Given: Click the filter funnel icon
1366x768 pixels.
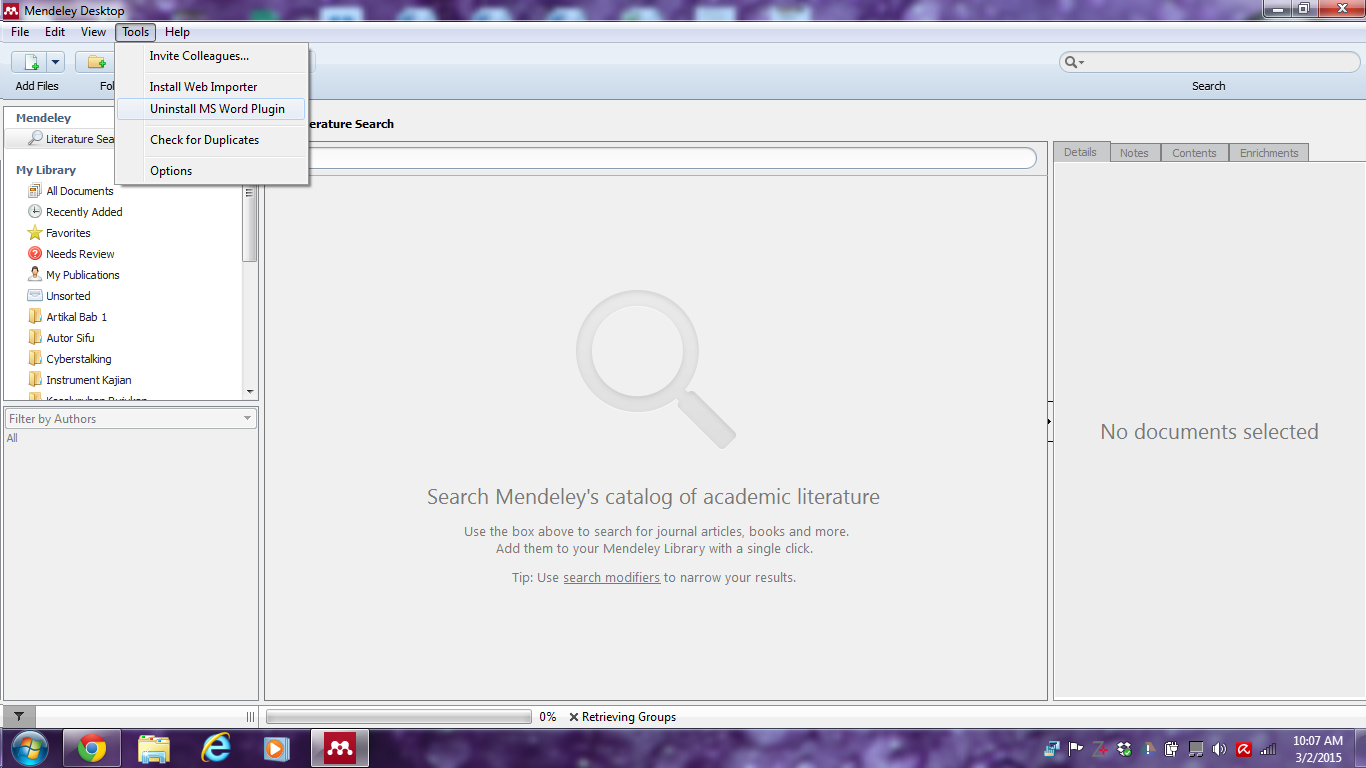Looking at the screenshot, I should [x=19, y=717].
